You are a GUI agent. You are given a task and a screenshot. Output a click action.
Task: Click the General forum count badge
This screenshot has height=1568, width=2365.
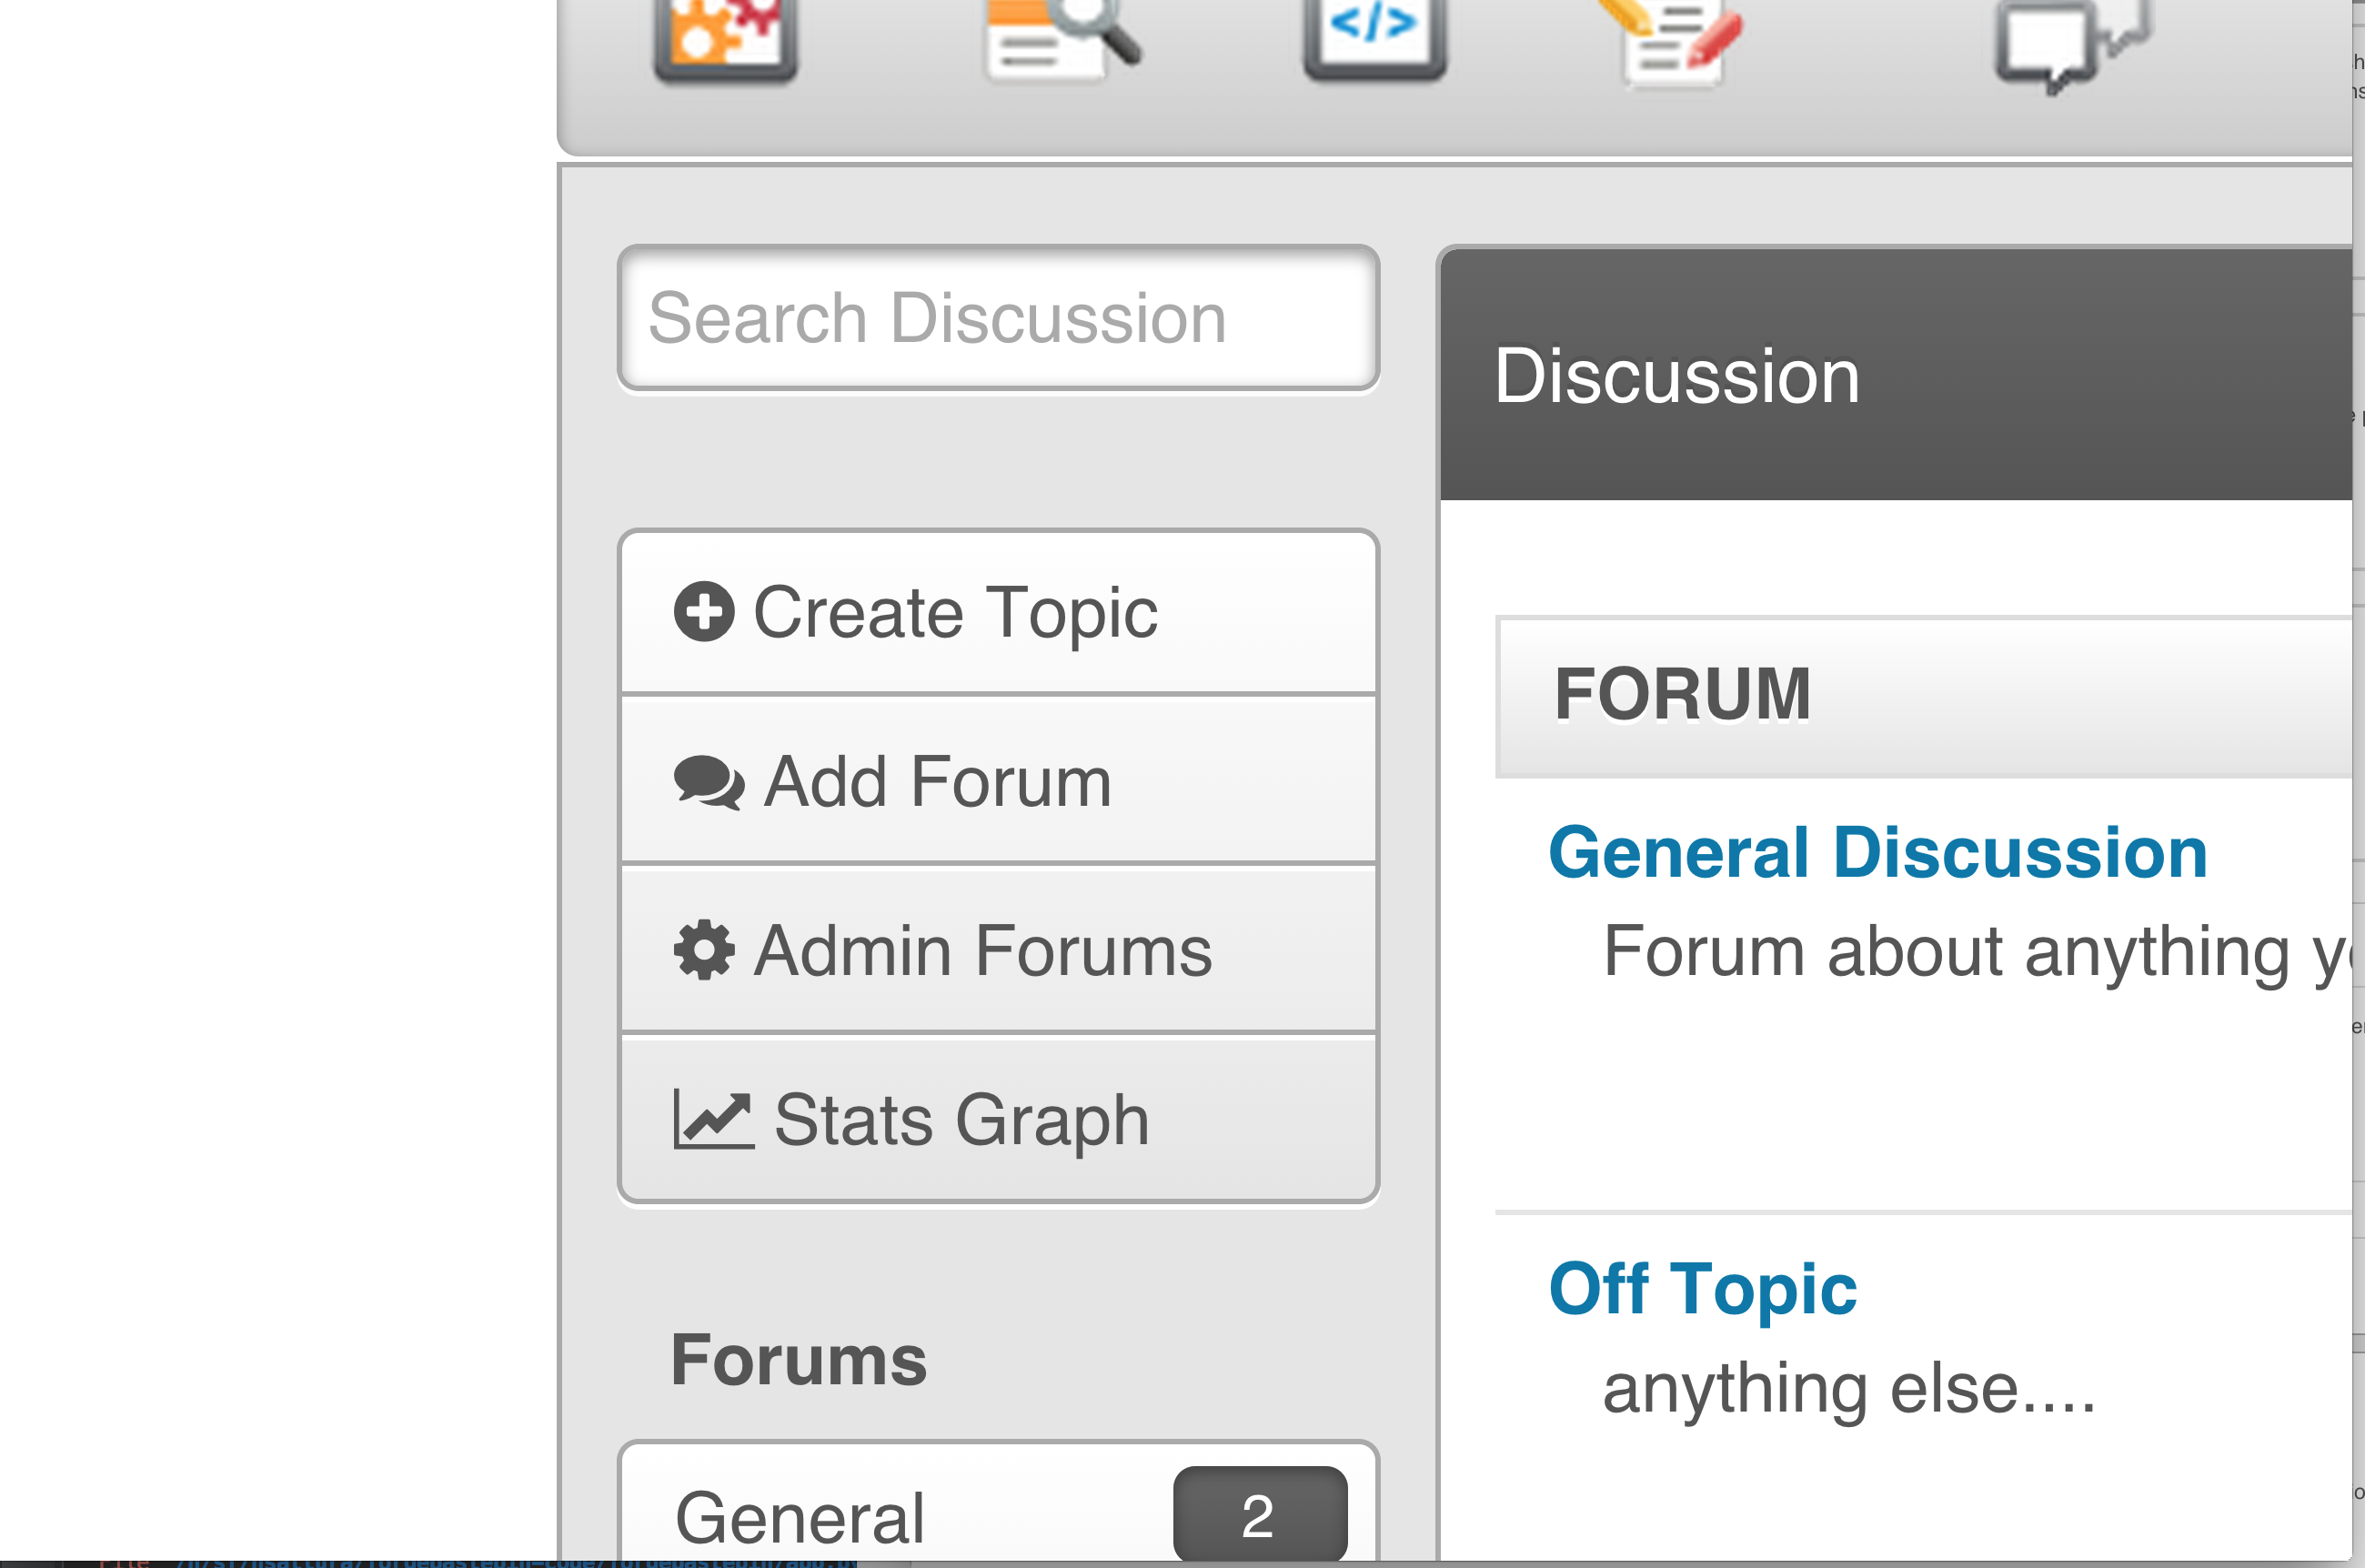(1259, 1514)
